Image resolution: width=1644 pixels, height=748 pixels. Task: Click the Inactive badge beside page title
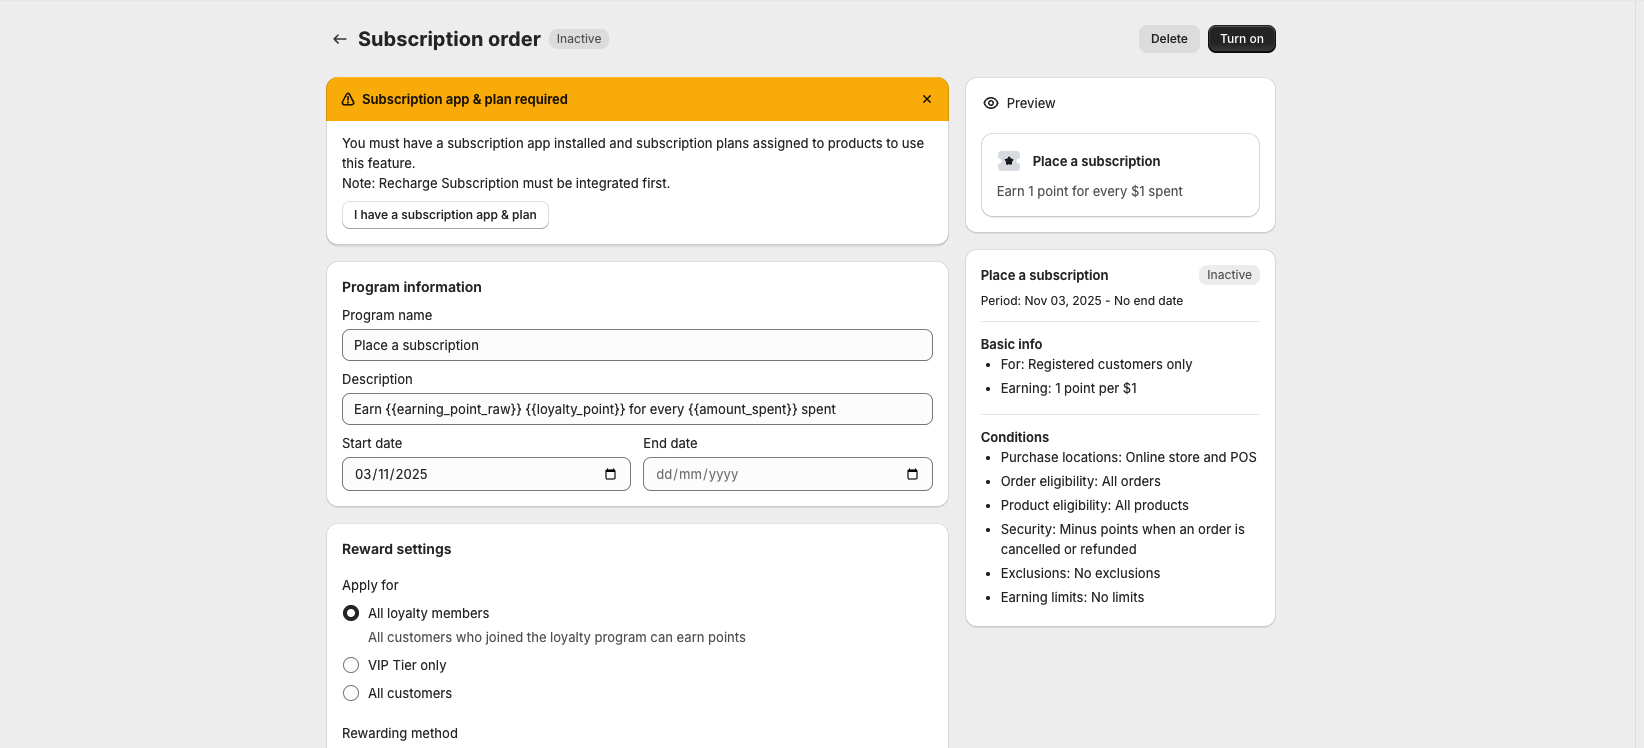pos(579,39)
